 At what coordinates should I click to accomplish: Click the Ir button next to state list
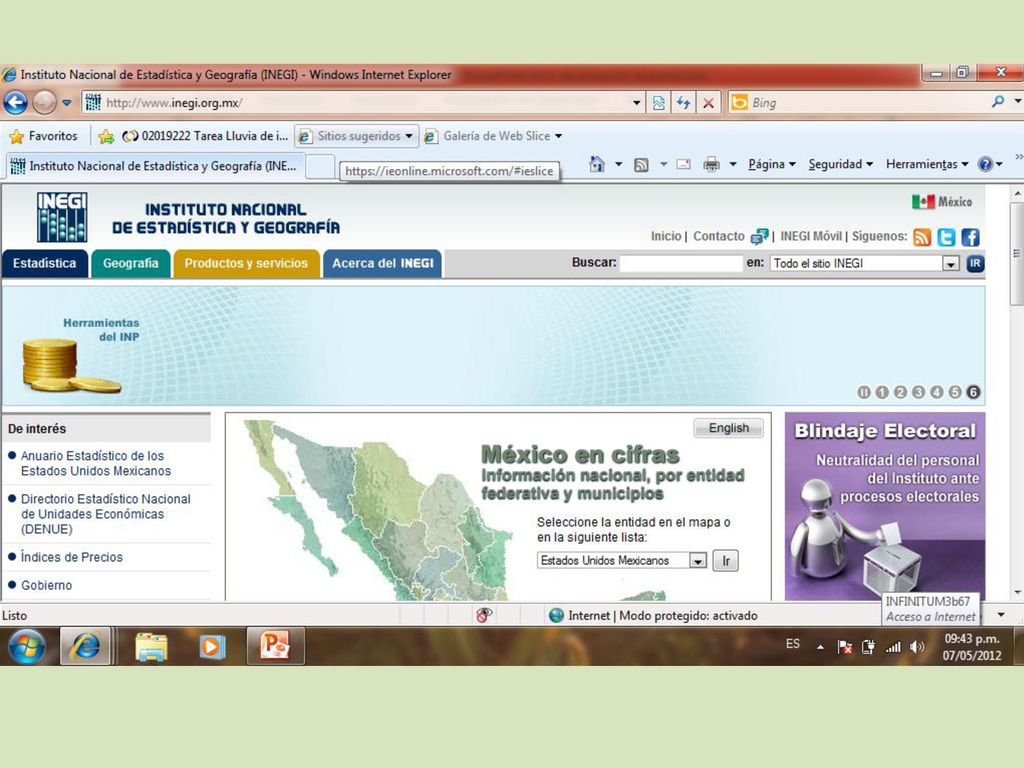coord(726,561)
